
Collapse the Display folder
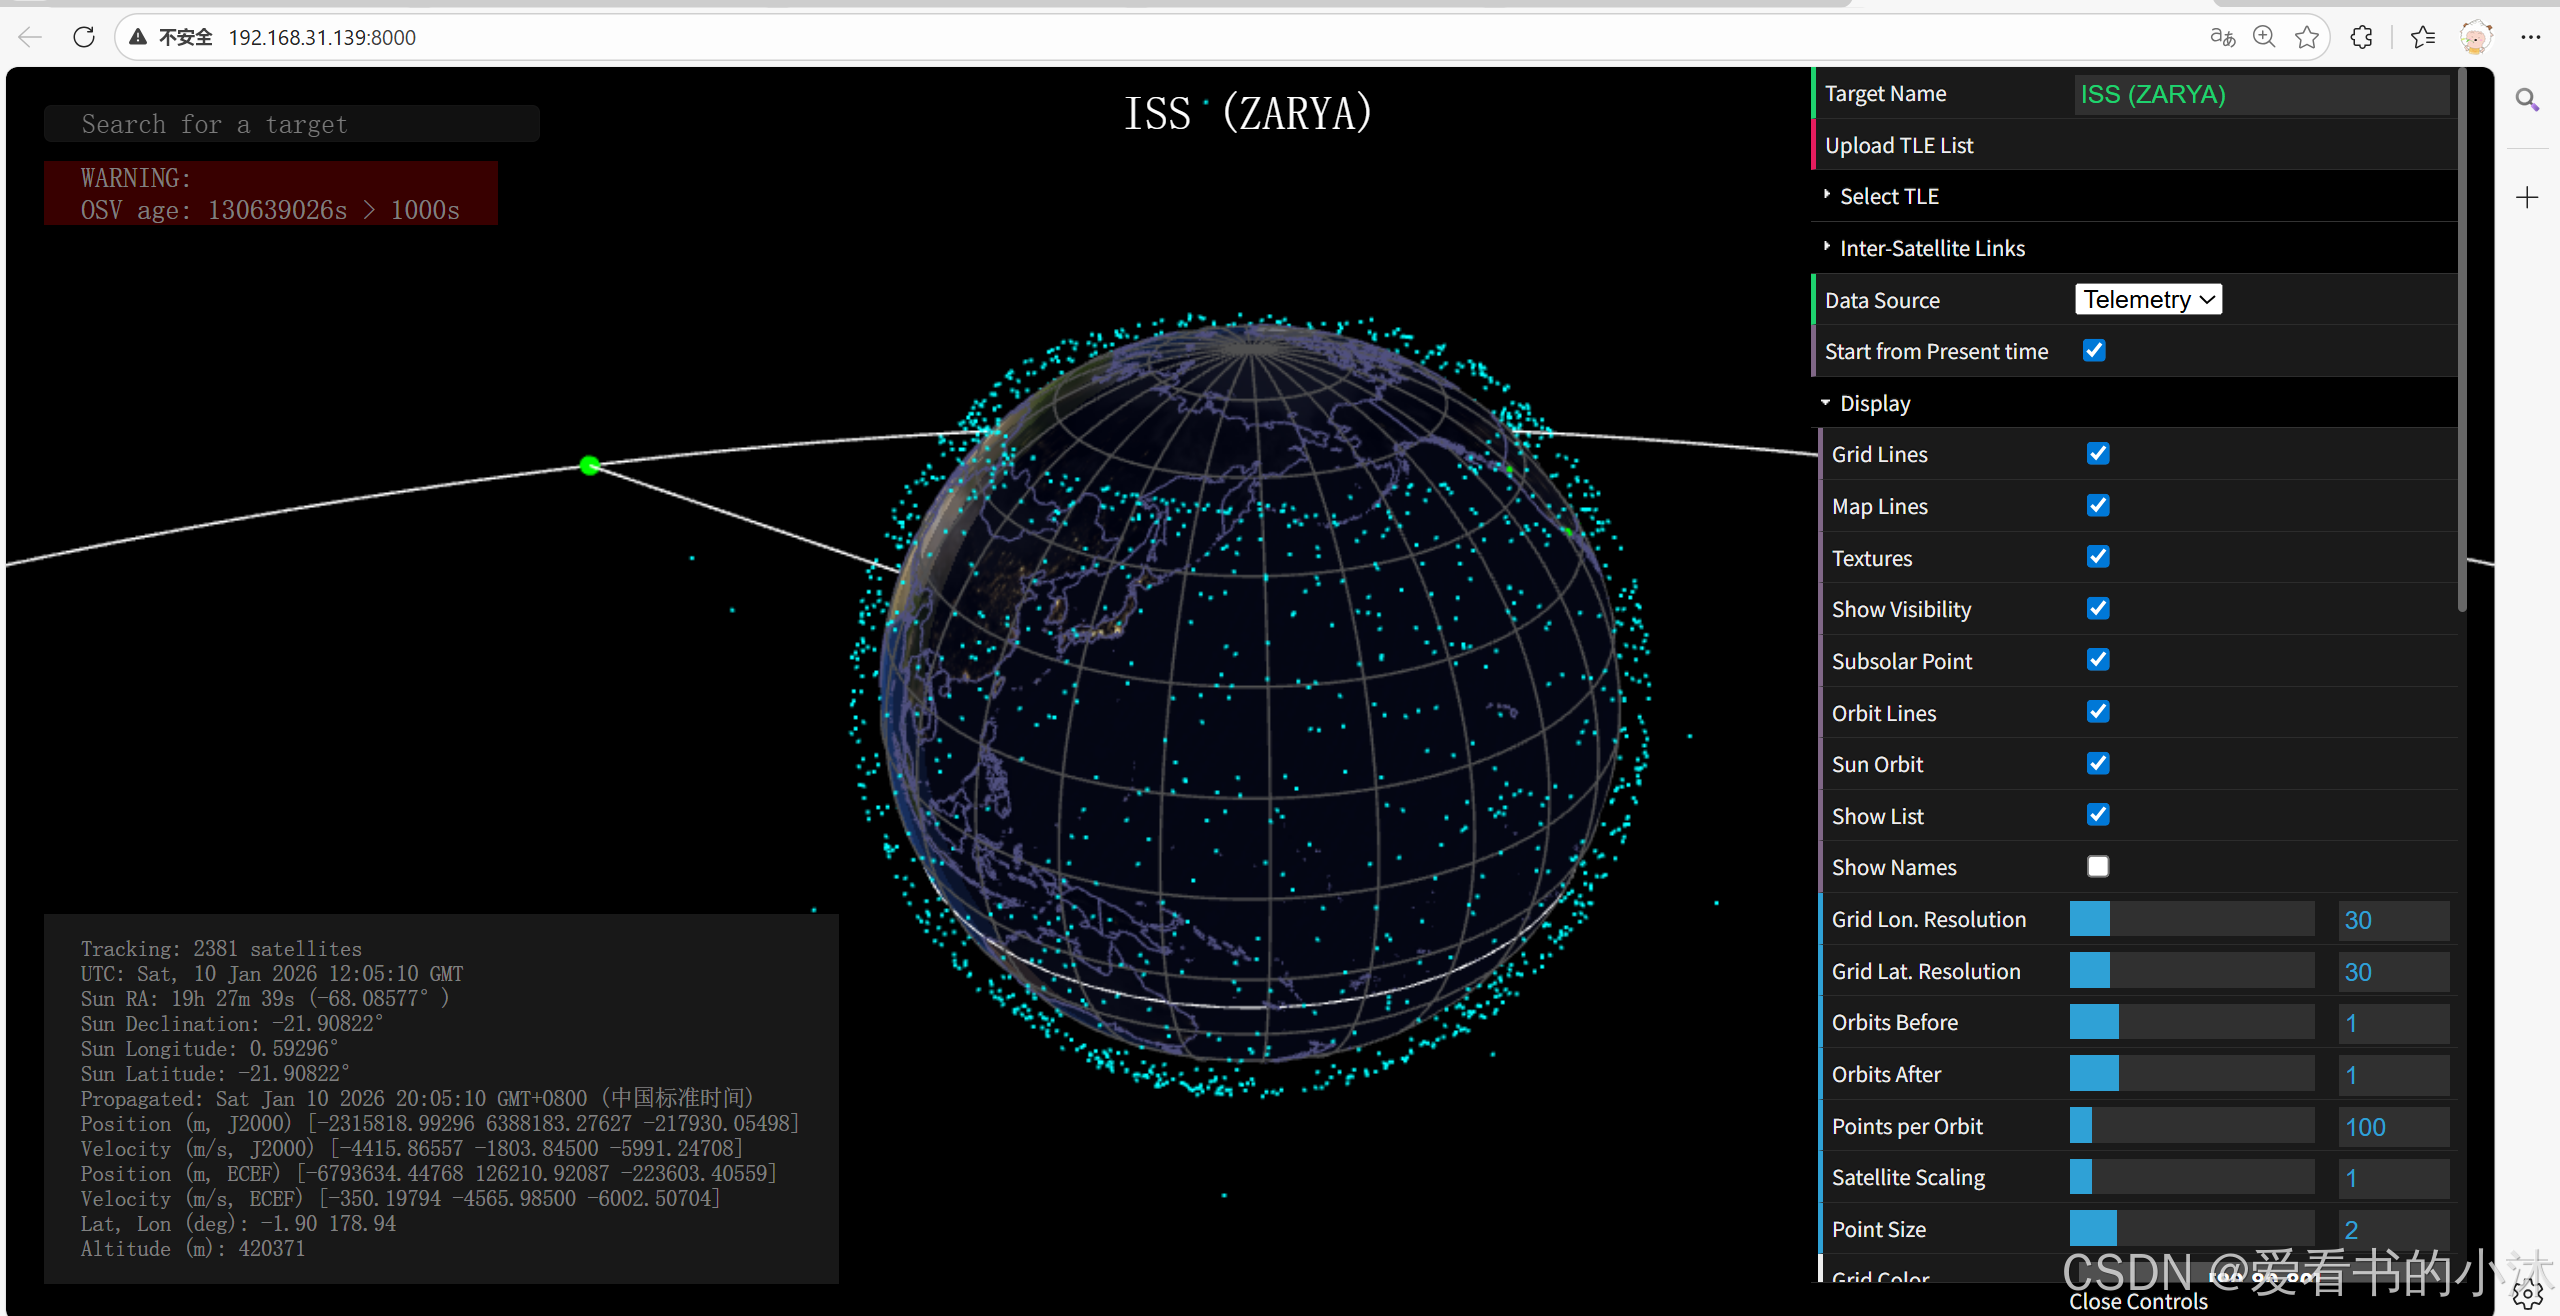click(2134, 403)
